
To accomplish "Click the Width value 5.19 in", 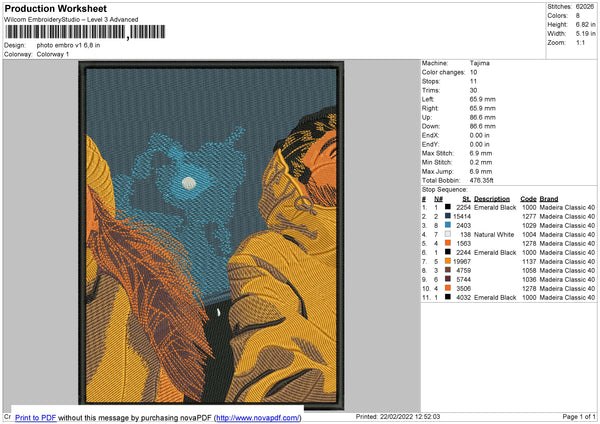I will coord(585,34).
